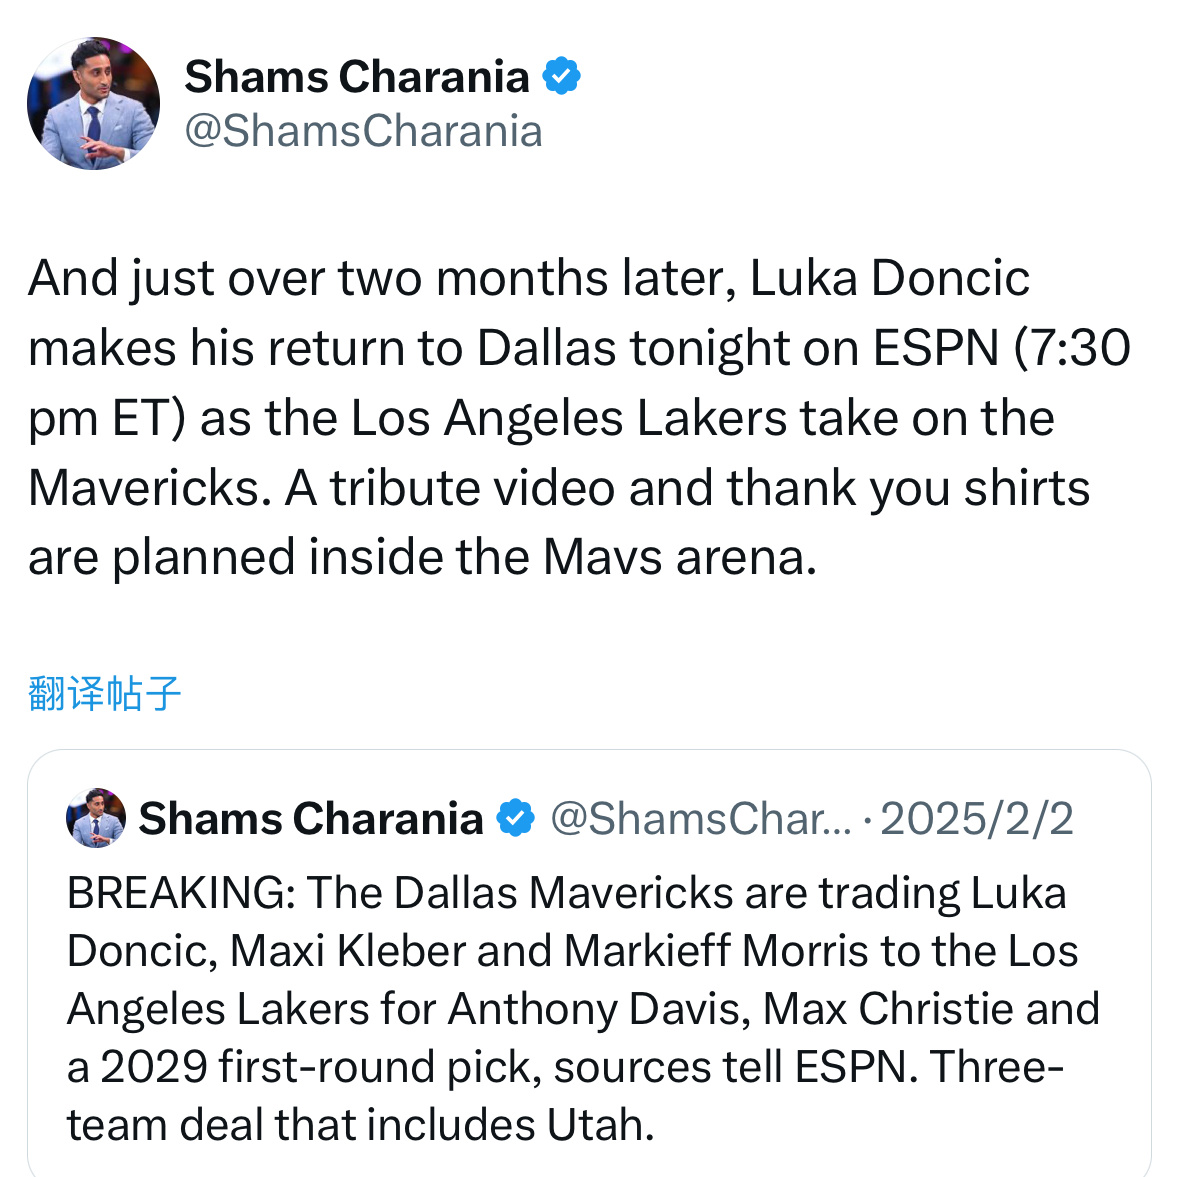
Task: Open the @ShamsCharania handle under the header name
Action: (x=363, y=131)
